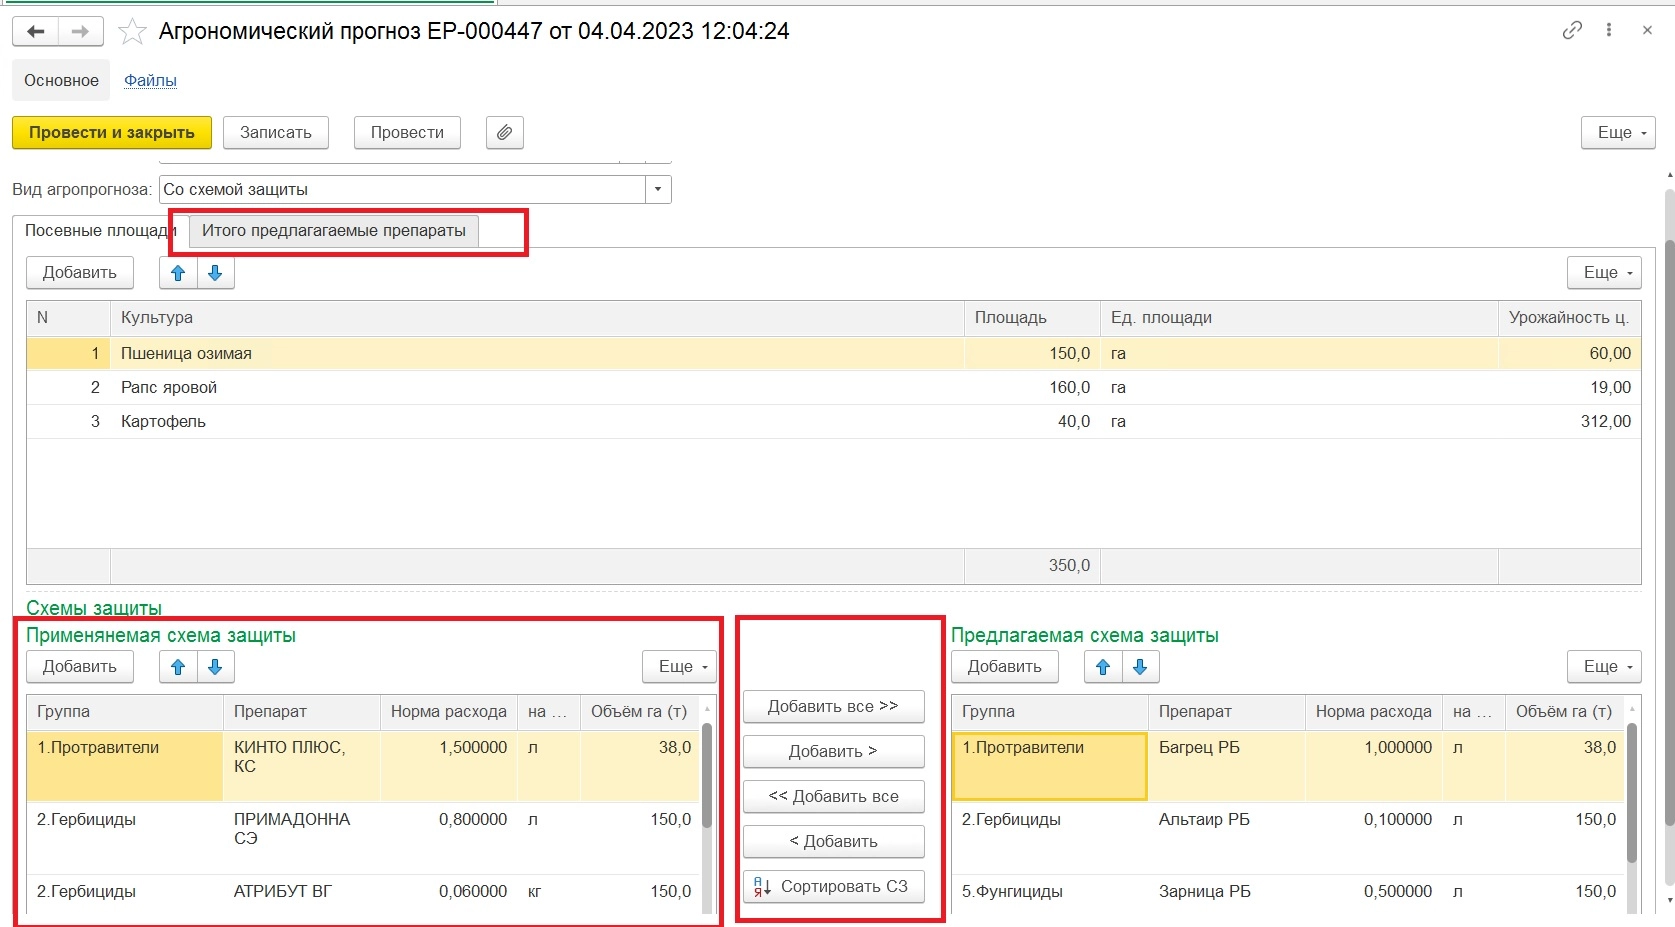Copy link using chain icon
The image size is (1675, 927).
coord(1572,30)
